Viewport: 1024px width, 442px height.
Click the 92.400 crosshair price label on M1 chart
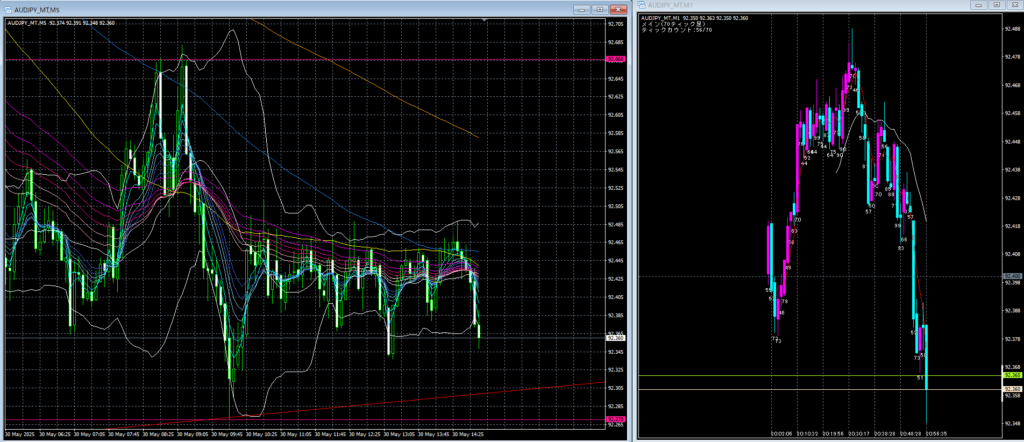click(1013, 277)
